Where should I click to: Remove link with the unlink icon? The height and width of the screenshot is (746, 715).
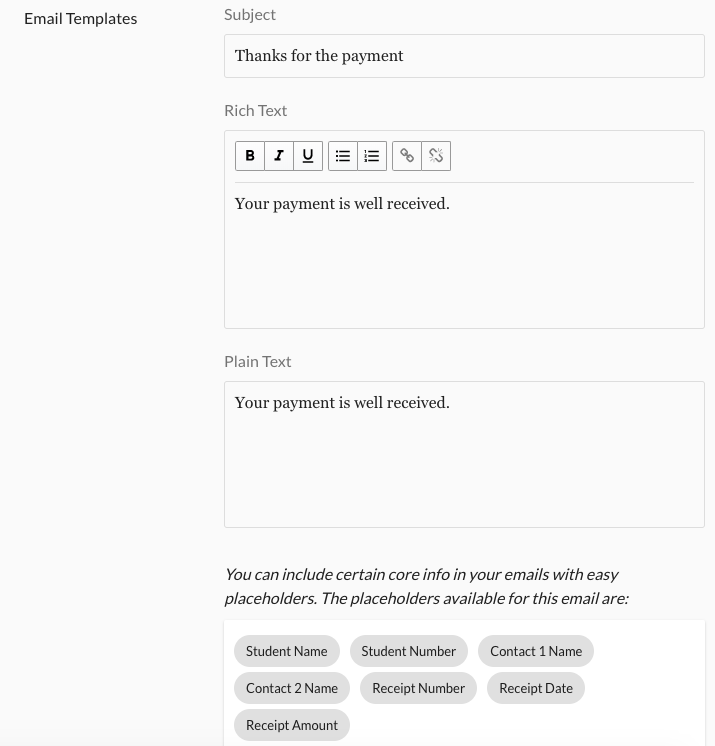(x=436, y=156)
